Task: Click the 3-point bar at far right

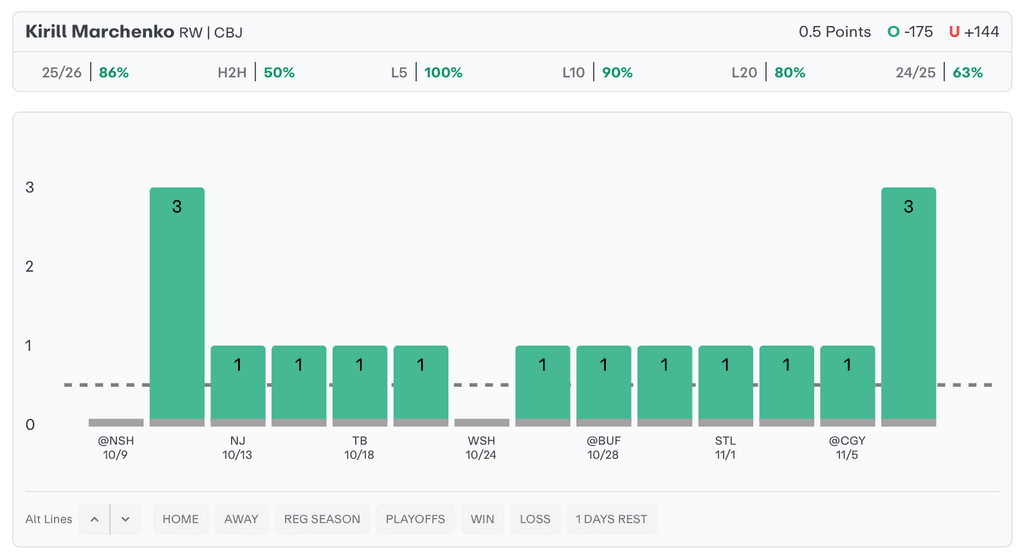Action: (908, 305)
